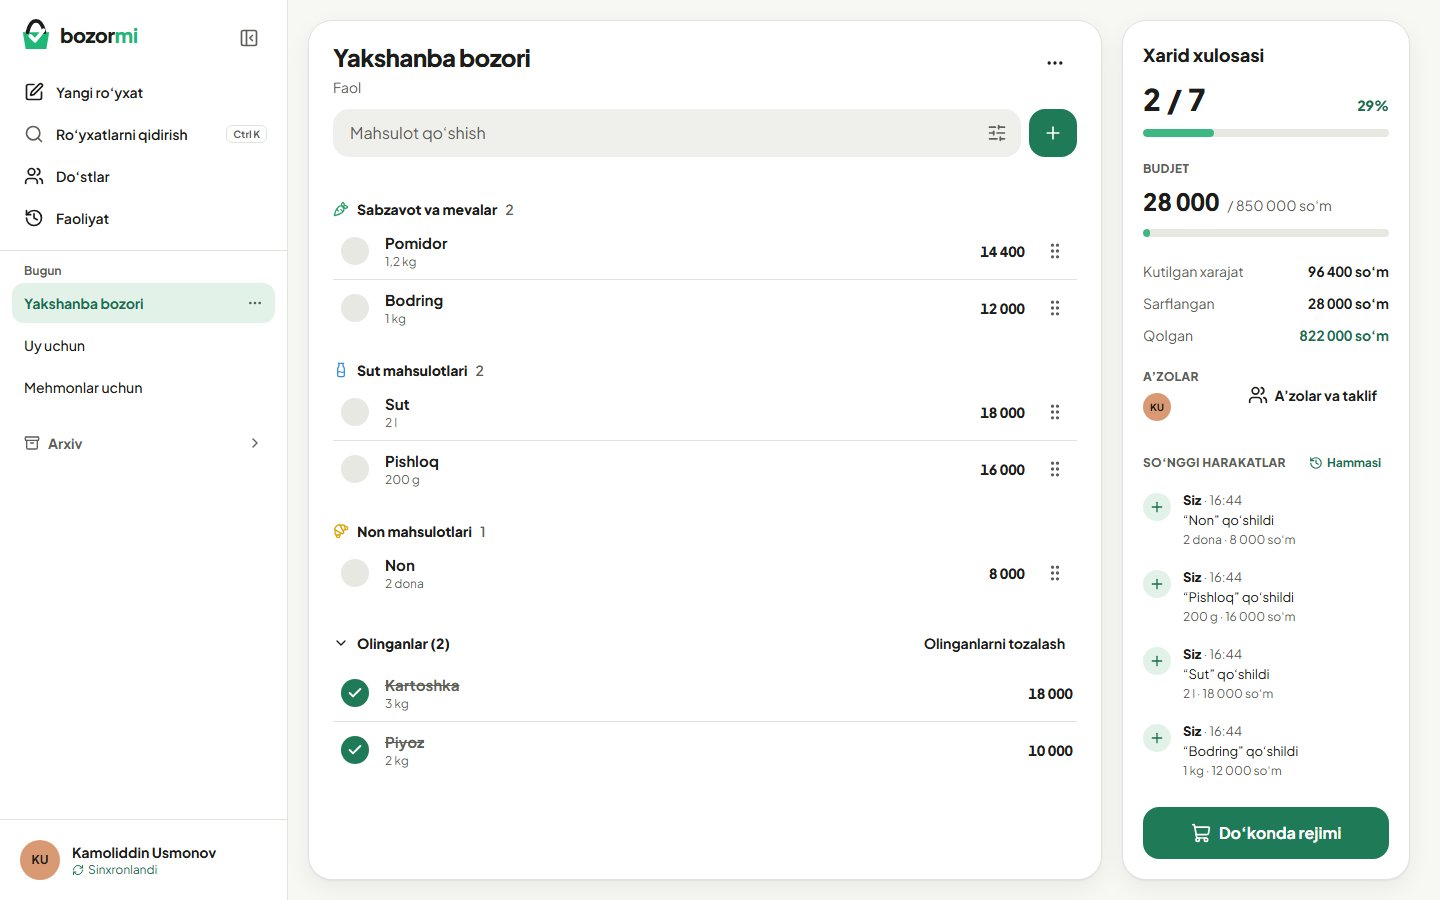Select Yakshanba bozori list in sidebar
This screenshot has width=1440, height=900.
click(x=143, y=303)
